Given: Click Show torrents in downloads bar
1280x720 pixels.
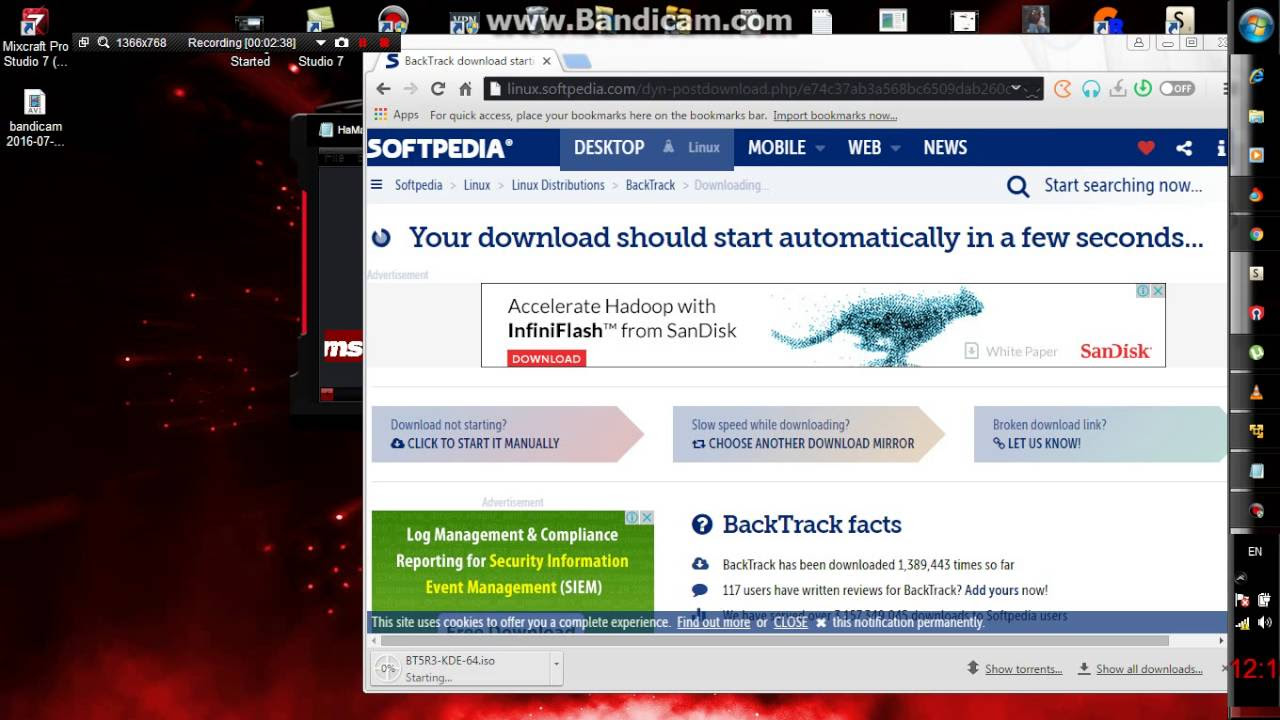Looking at the screenshot, I should (x=1015, y=669).
